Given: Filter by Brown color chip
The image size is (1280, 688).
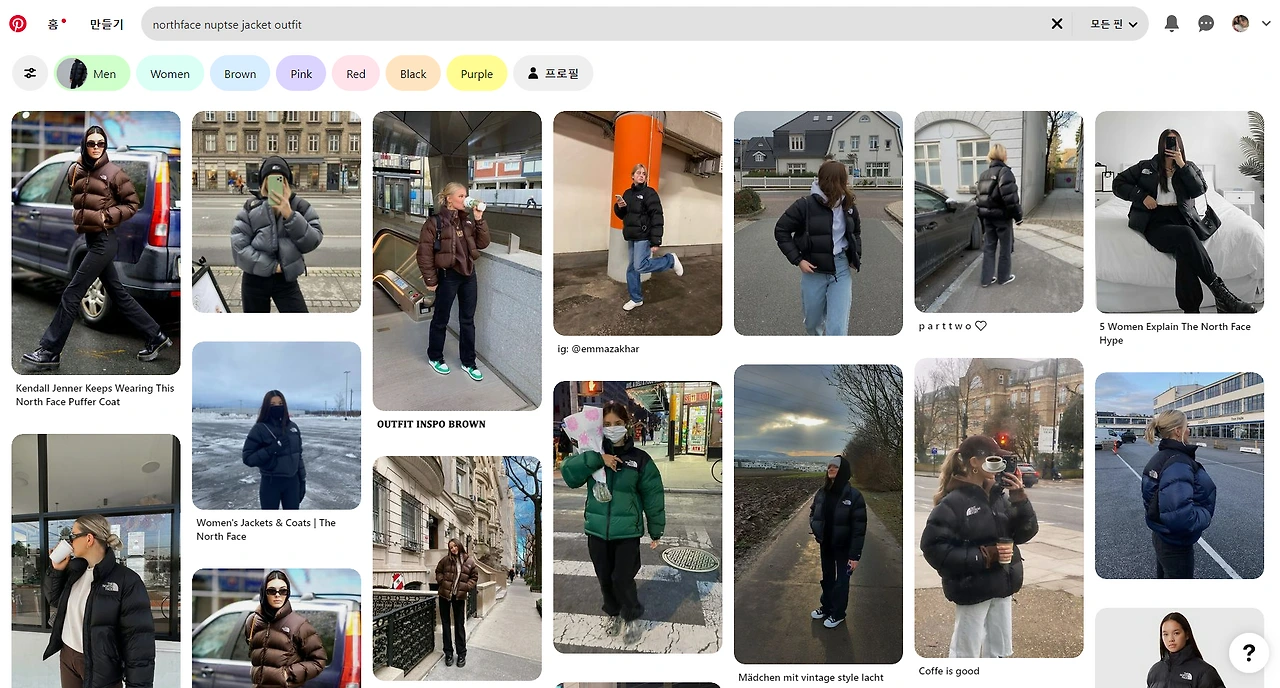Looking at the screenshot, I should 240,73.
